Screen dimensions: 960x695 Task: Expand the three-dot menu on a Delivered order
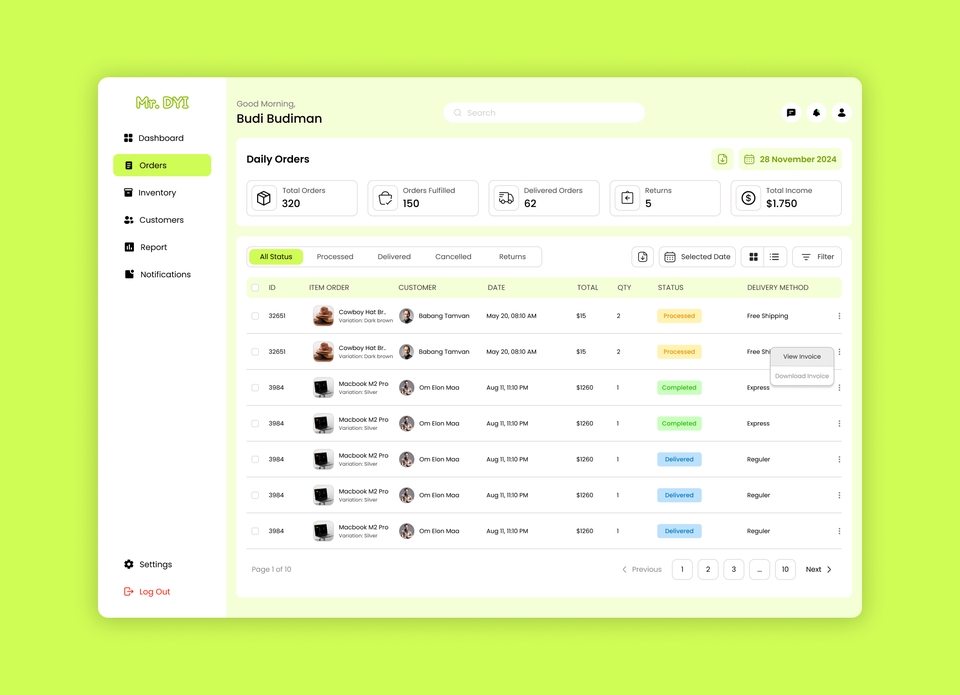839,459
